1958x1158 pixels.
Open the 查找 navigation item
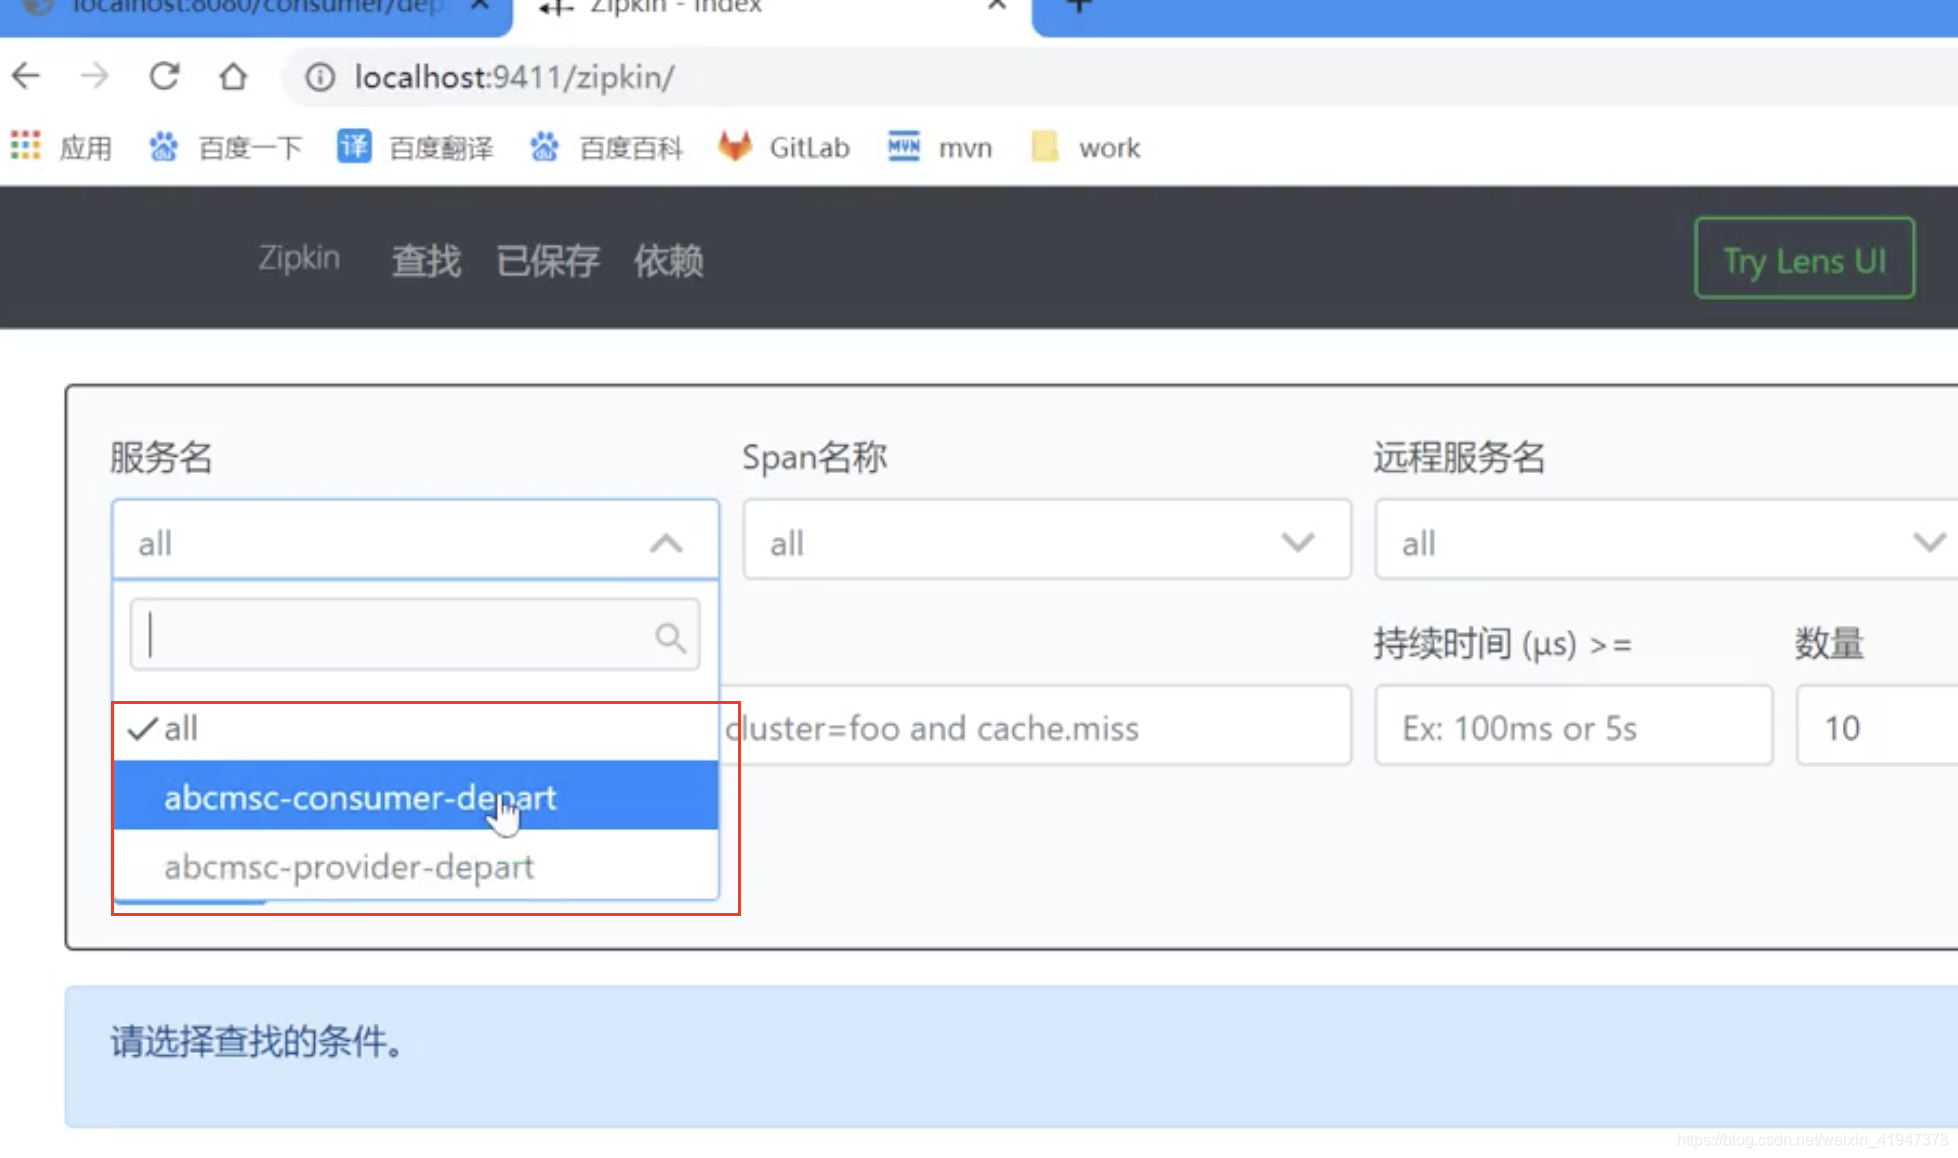click(x=426, y=260)
